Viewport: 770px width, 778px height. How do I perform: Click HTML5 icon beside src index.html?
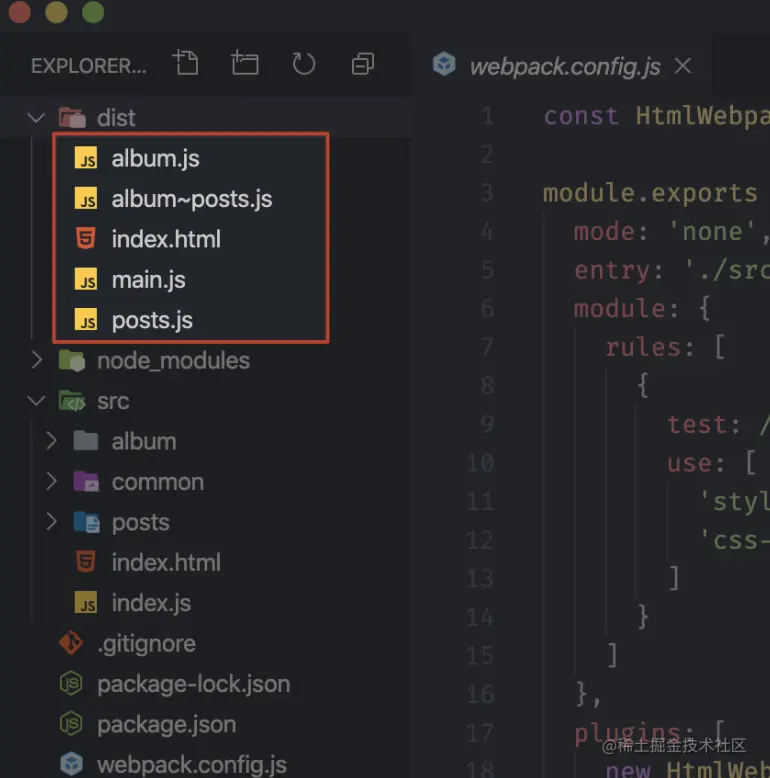coord(86,562)
